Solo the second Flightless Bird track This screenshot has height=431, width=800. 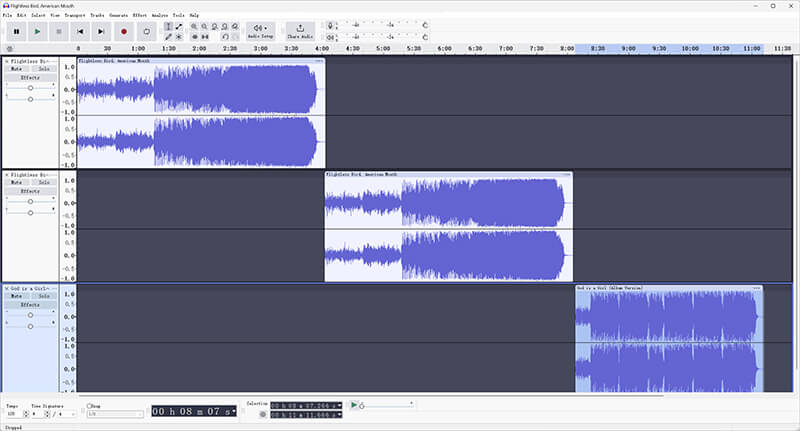click(44, 183)
